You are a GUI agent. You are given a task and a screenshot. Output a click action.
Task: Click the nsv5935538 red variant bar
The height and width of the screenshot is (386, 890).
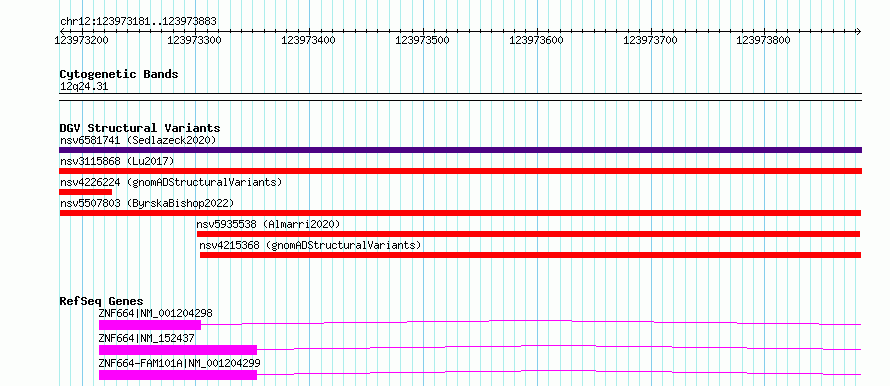click(528, 234)
